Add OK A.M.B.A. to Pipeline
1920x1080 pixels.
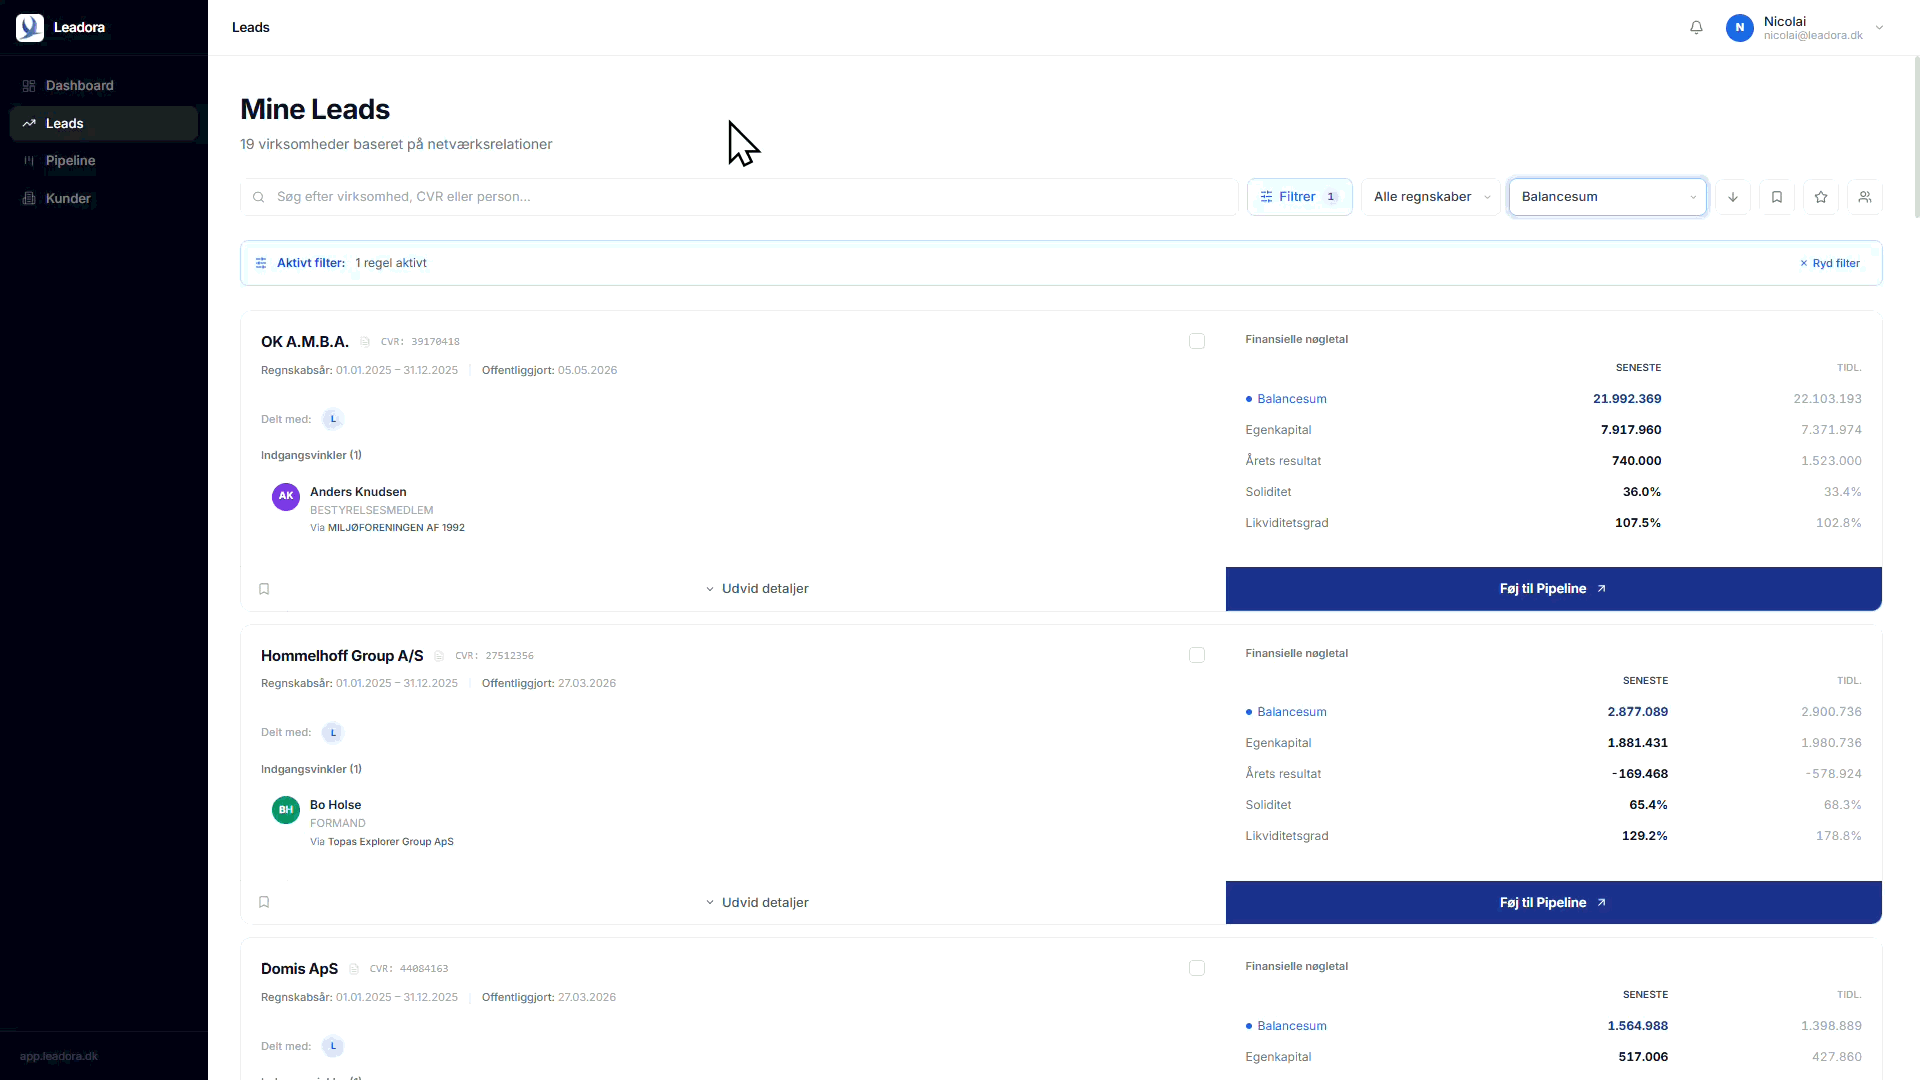1554,589
